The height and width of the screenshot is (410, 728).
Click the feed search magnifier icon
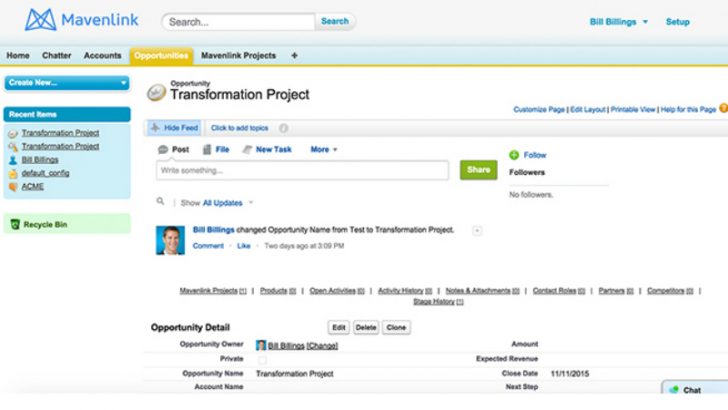click(x=160, y=201)
